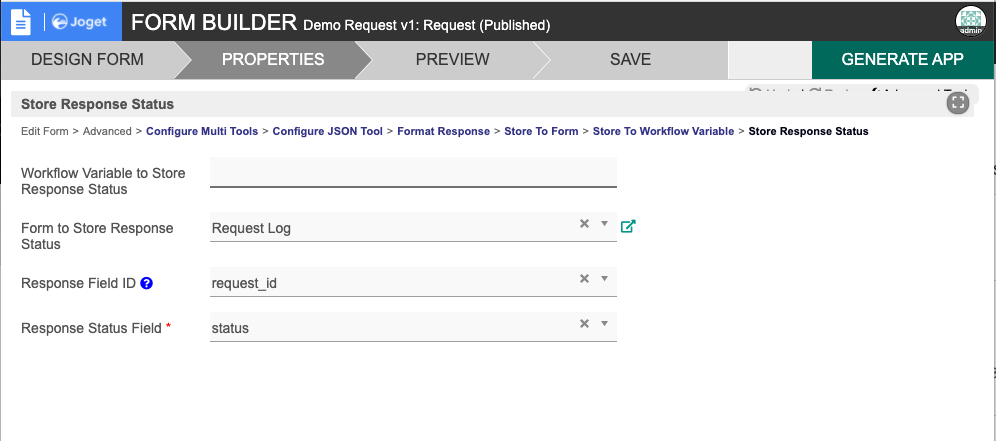Screen dimensions: 996x441
Task: Focus the Workflow Variable to Store Response Status field
Action: coord(413,172)
